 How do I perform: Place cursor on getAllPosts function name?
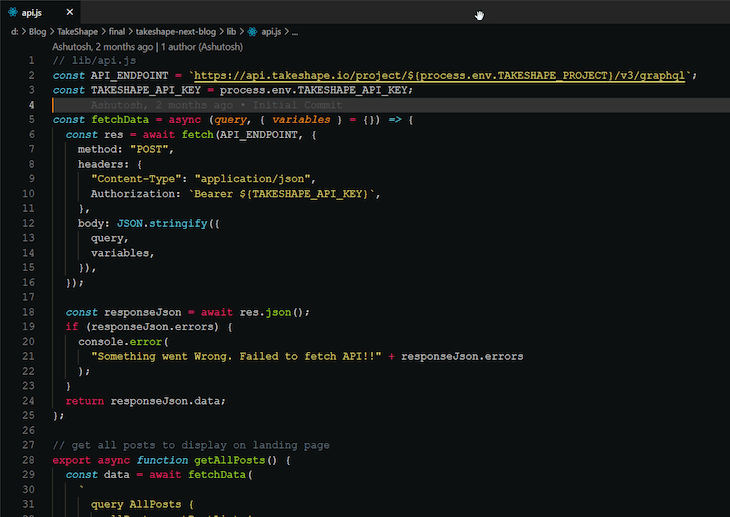coord(229,460)
